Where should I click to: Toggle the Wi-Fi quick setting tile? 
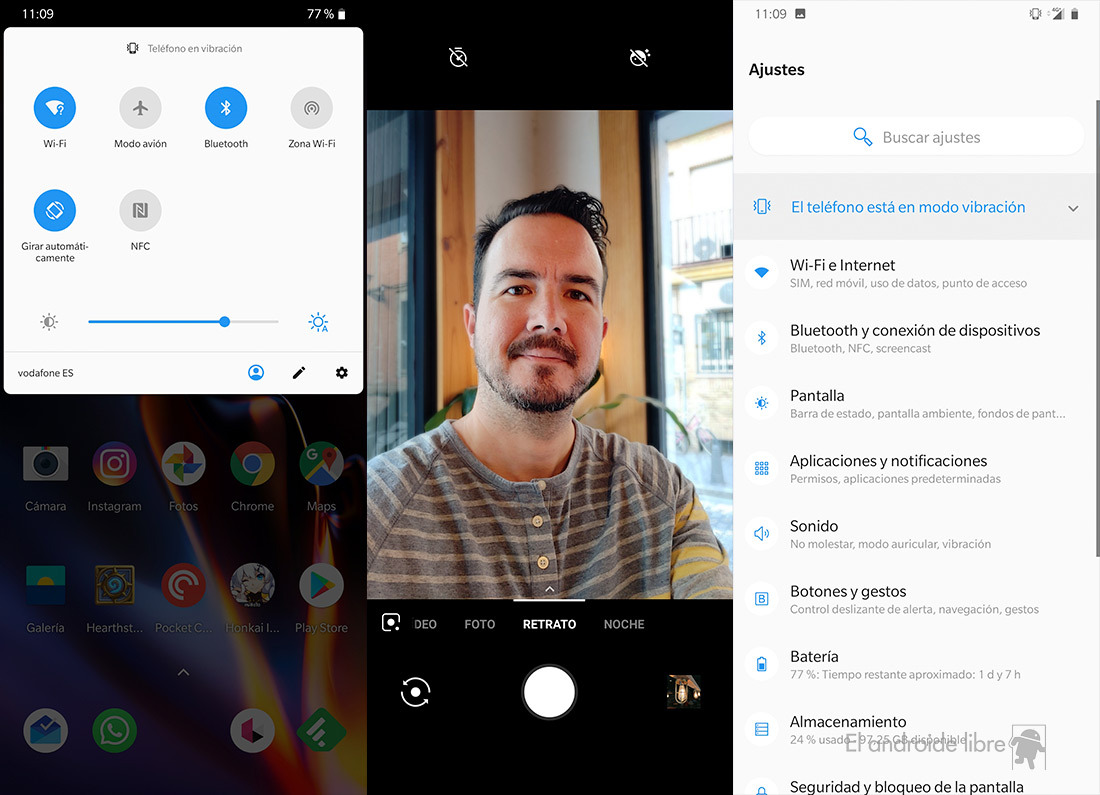pyautogui.click(x=55, y=108)
